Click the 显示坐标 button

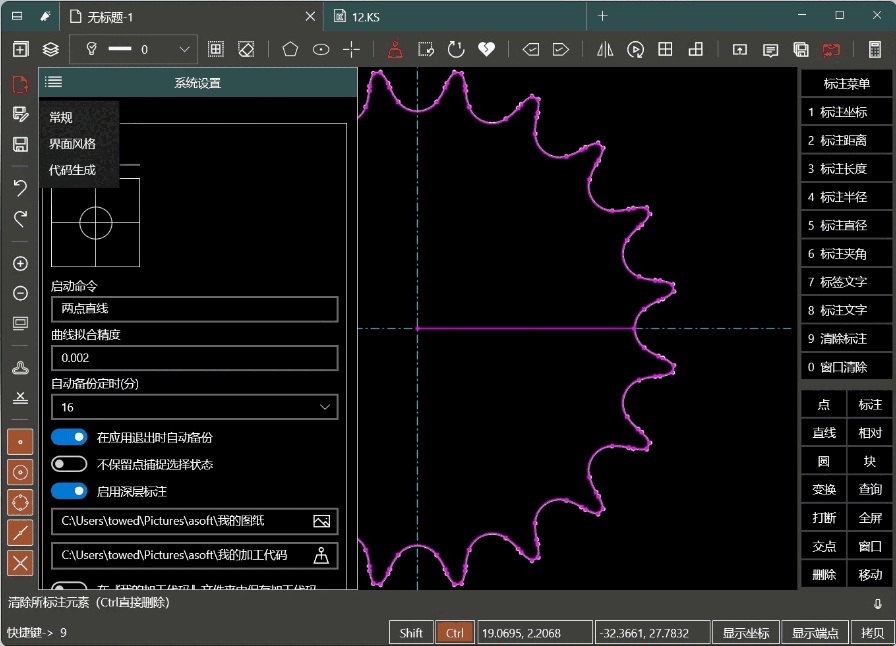tap(746, 633)
